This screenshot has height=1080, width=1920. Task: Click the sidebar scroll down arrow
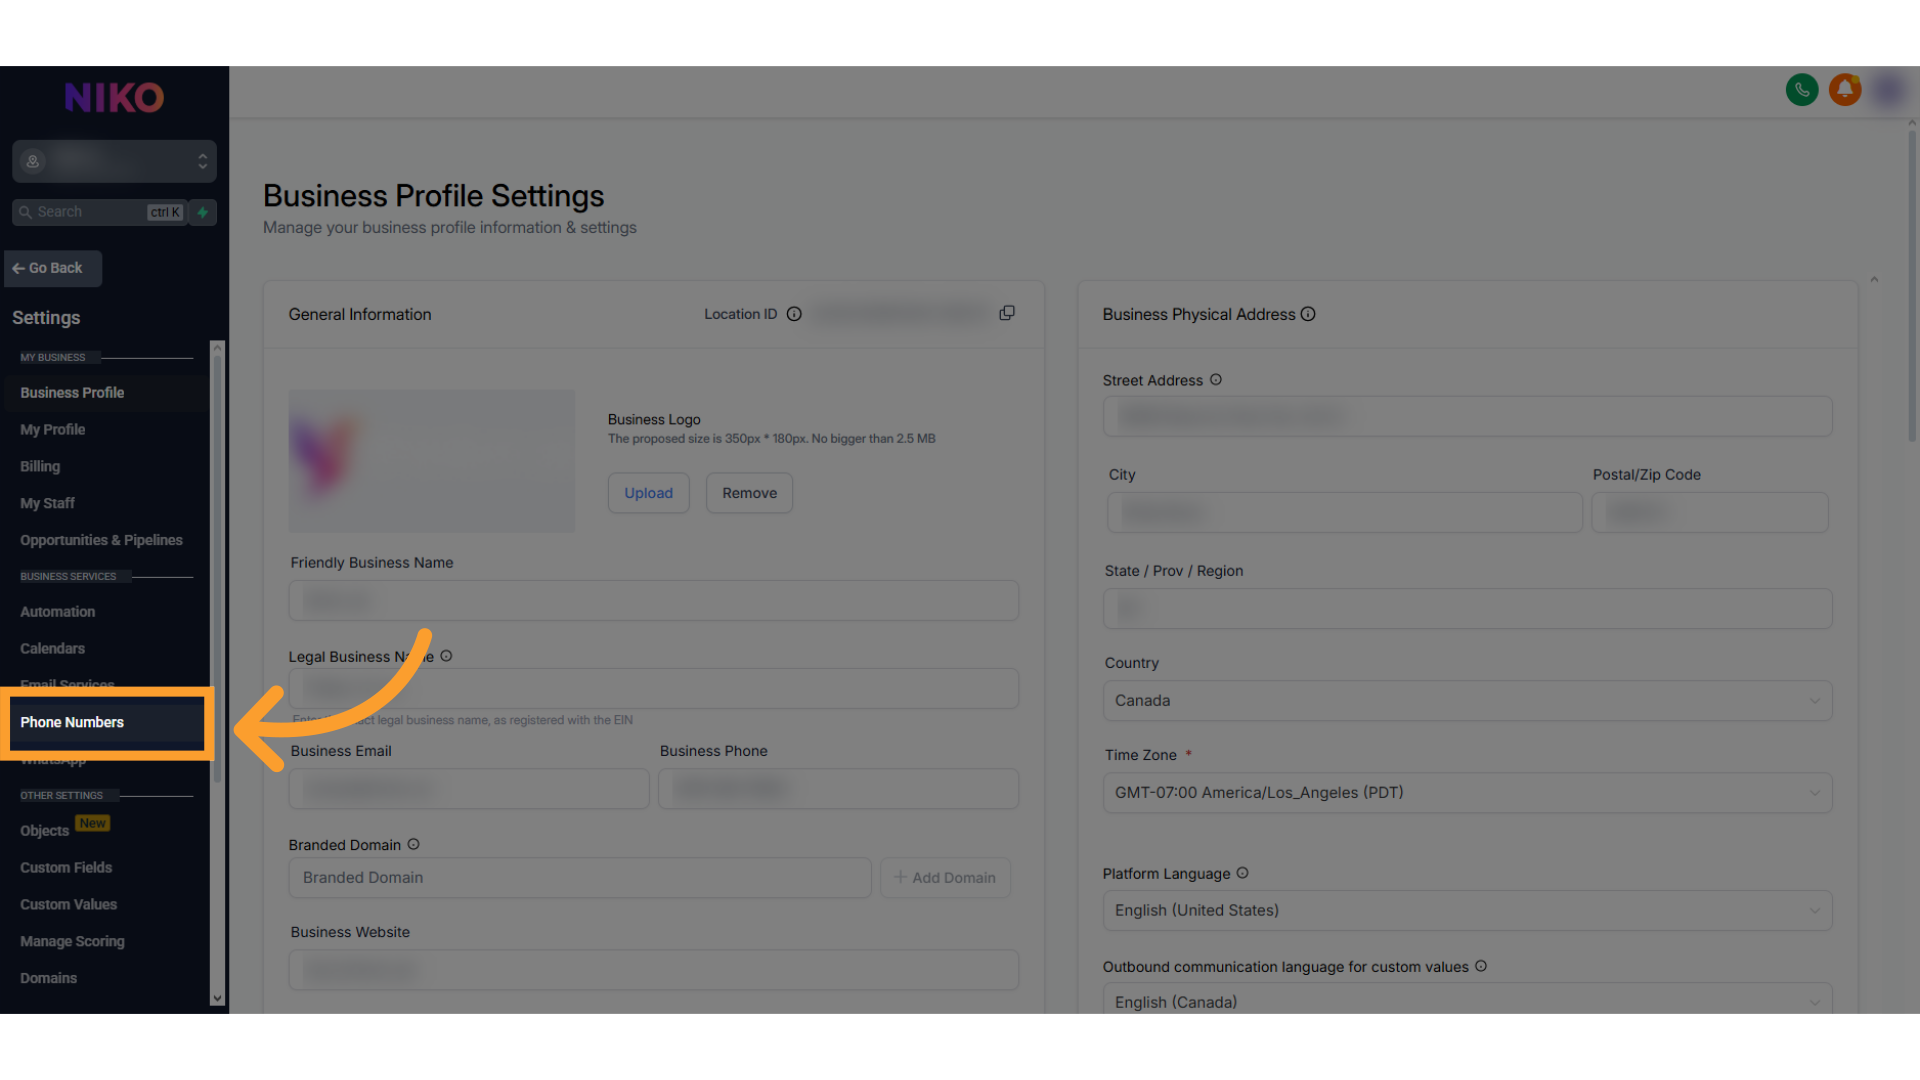point(217,998)
